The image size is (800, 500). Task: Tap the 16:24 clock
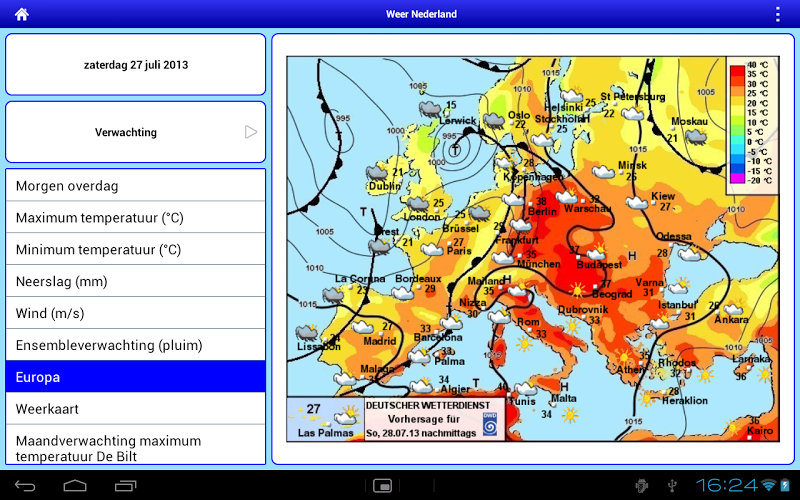(x=727, y=485)
